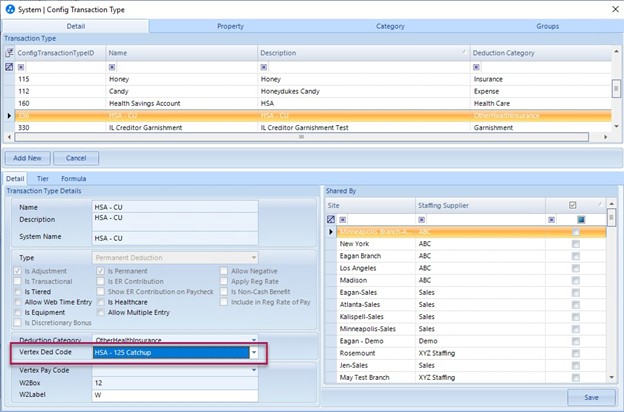This screenshot has height=412, width=624.
Task: Click the Cancel button
Action: (x=76, y=158)
